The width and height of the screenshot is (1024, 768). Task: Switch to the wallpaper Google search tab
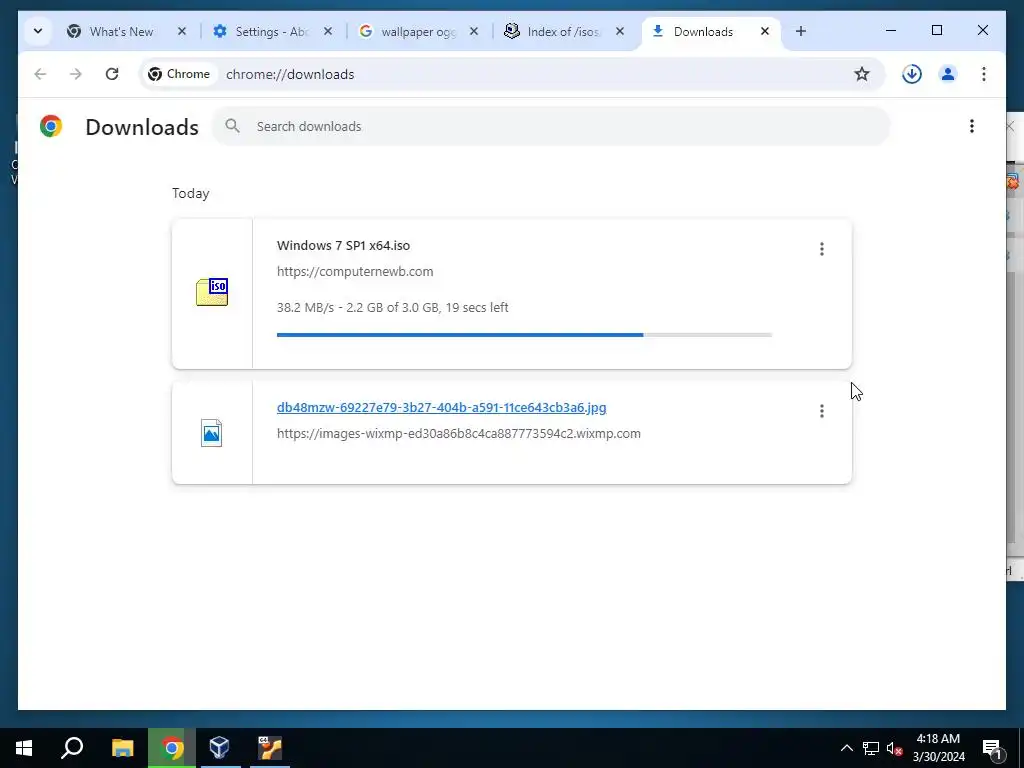click(419, 31)
